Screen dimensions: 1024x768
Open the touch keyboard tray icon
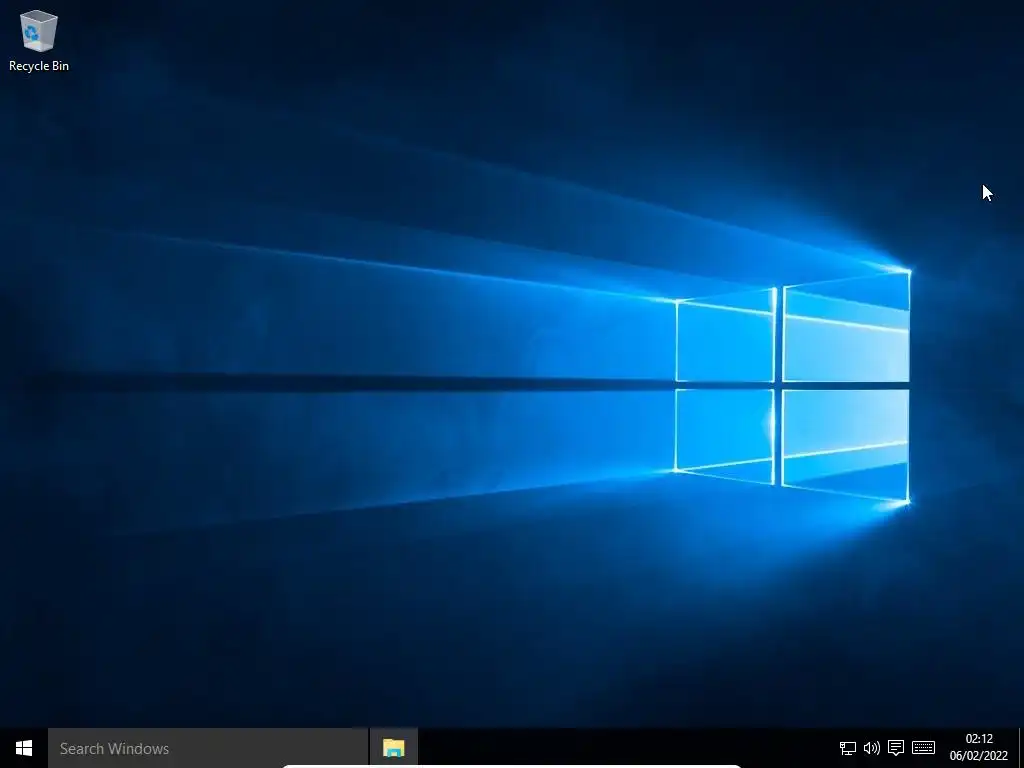tap(923, 747)
